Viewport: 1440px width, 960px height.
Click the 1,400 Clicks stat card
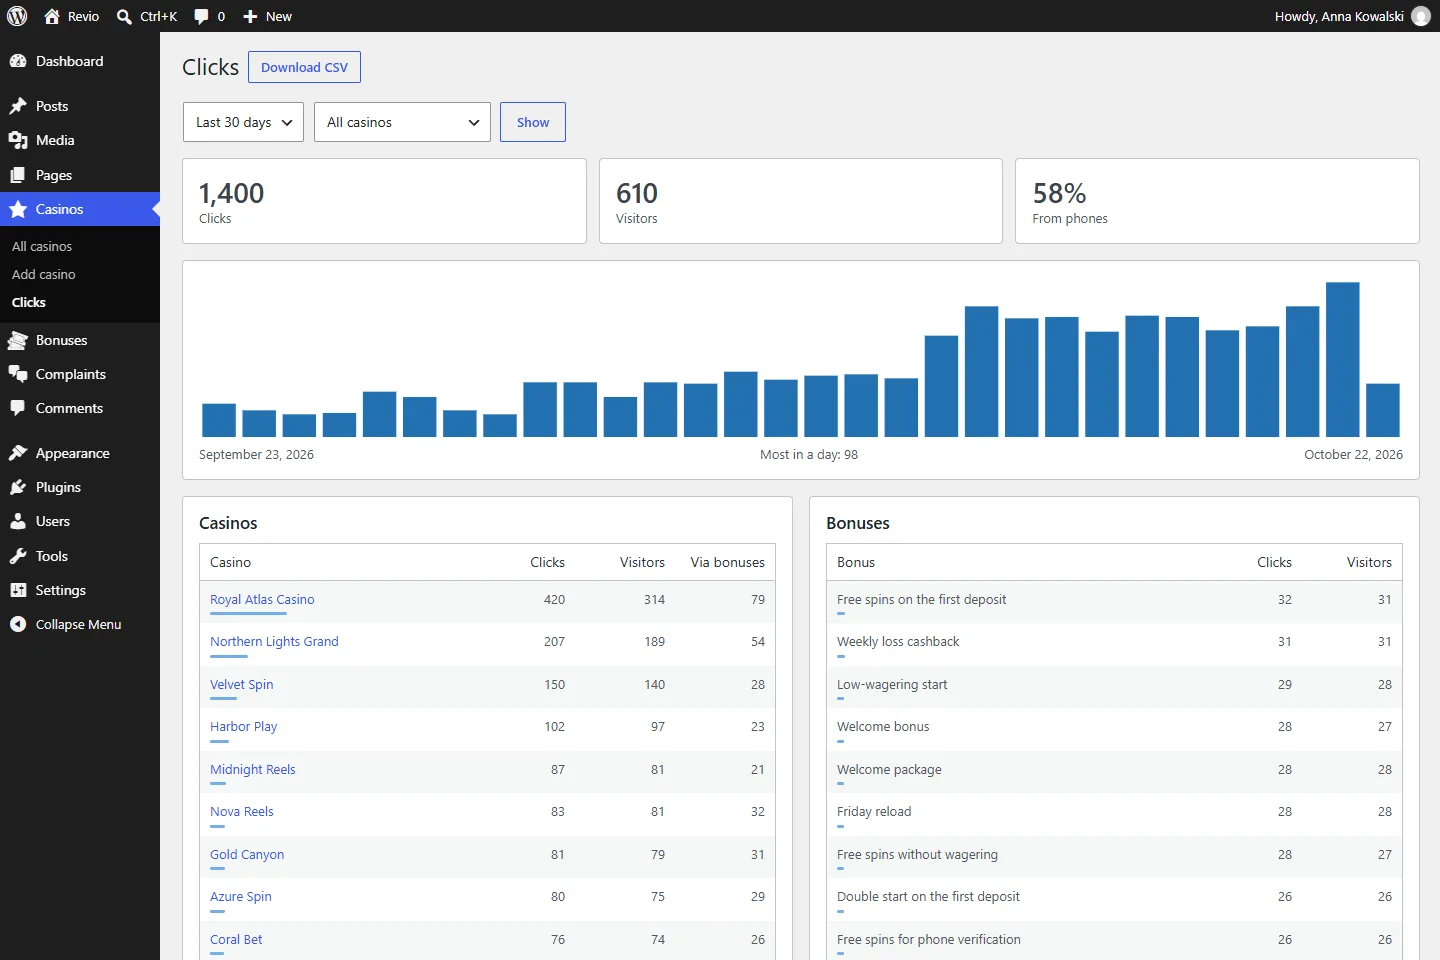[x=384, y=201]
